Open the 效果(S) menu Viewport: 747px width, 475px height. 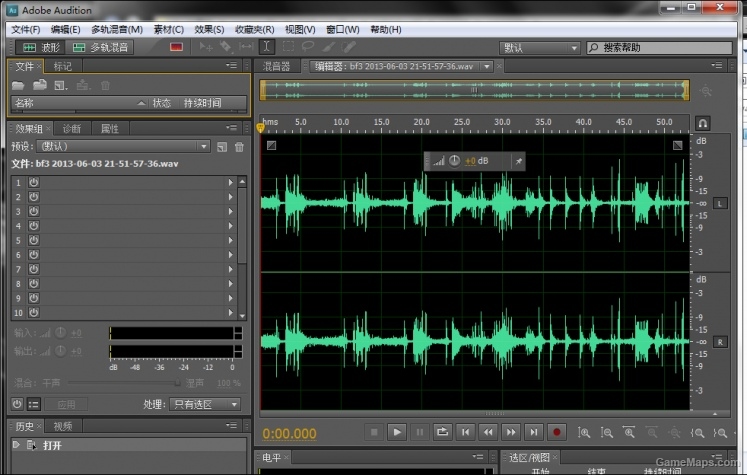coord(209,30)
